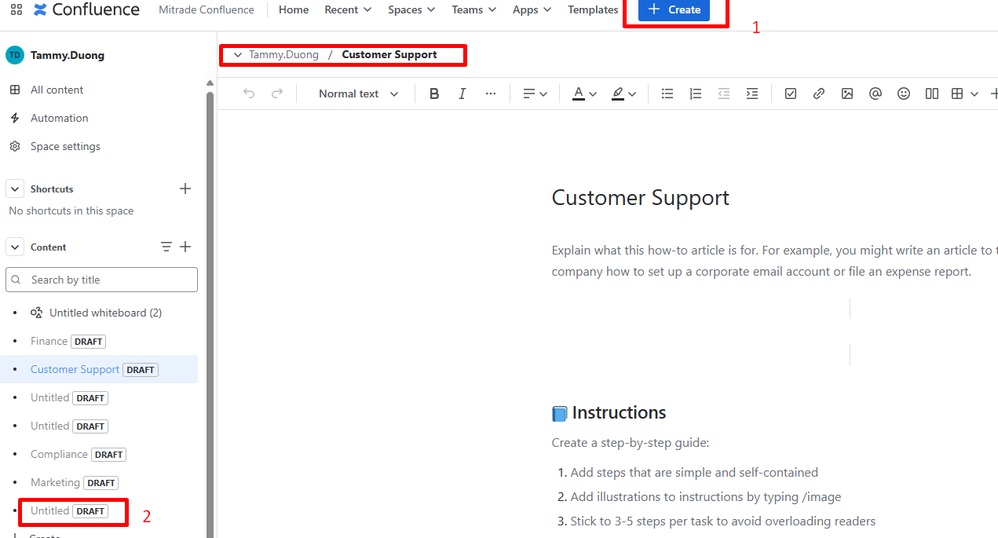The image size is (998, 538).
Task: Collapse the Content section in sidebar
Action: [15, 247]
